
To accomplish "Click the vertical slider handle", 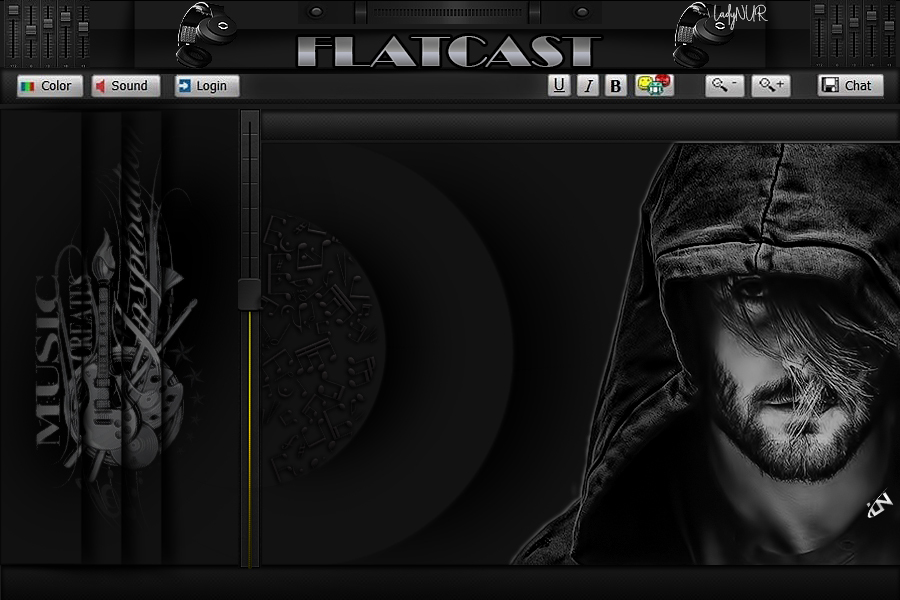I will 249,294.
